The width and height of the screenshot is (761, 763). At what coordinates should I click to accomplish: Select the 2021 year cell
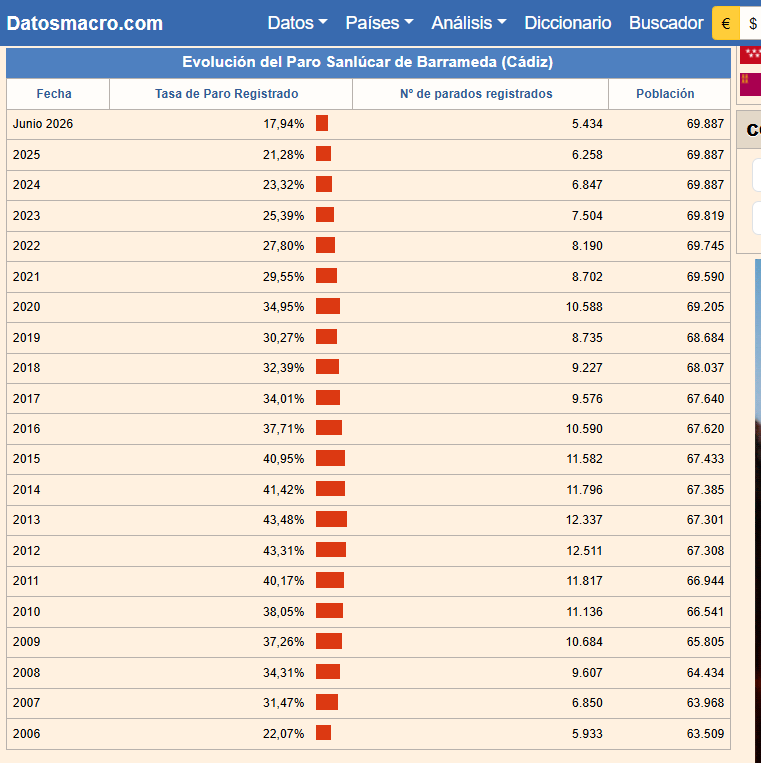(26, 276)
